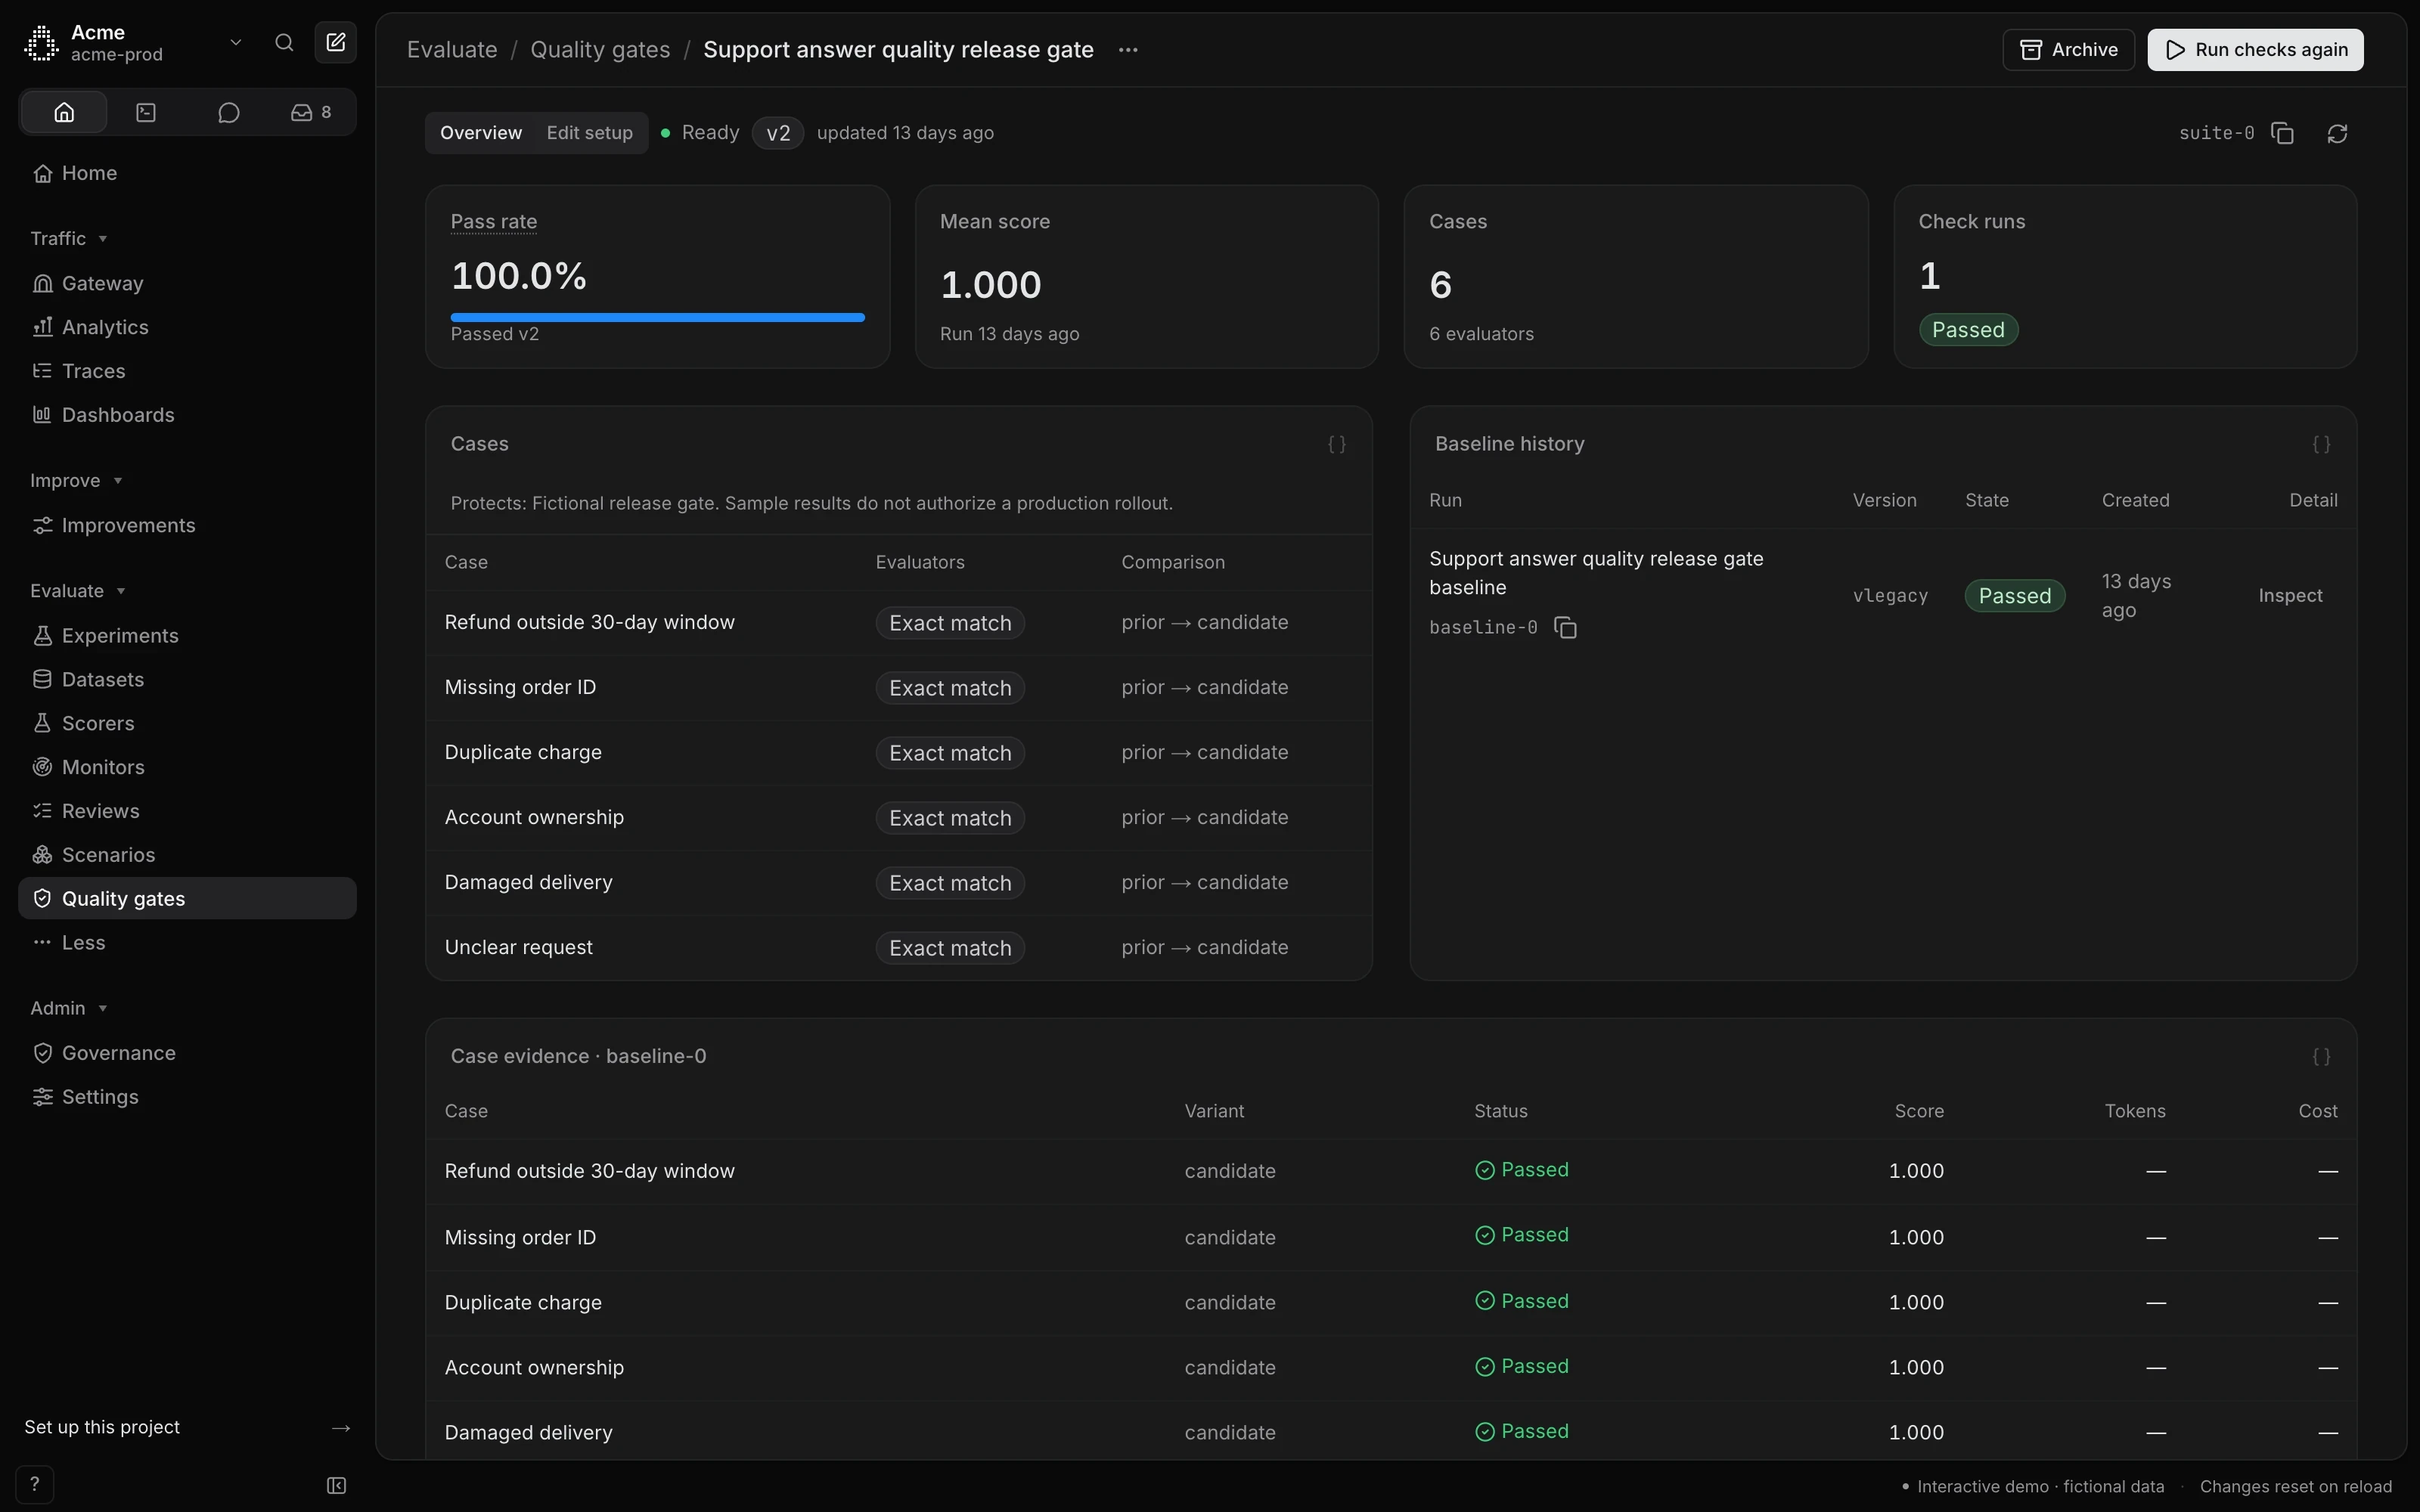Copy the suite-0 identifier

coord(2282,133)
